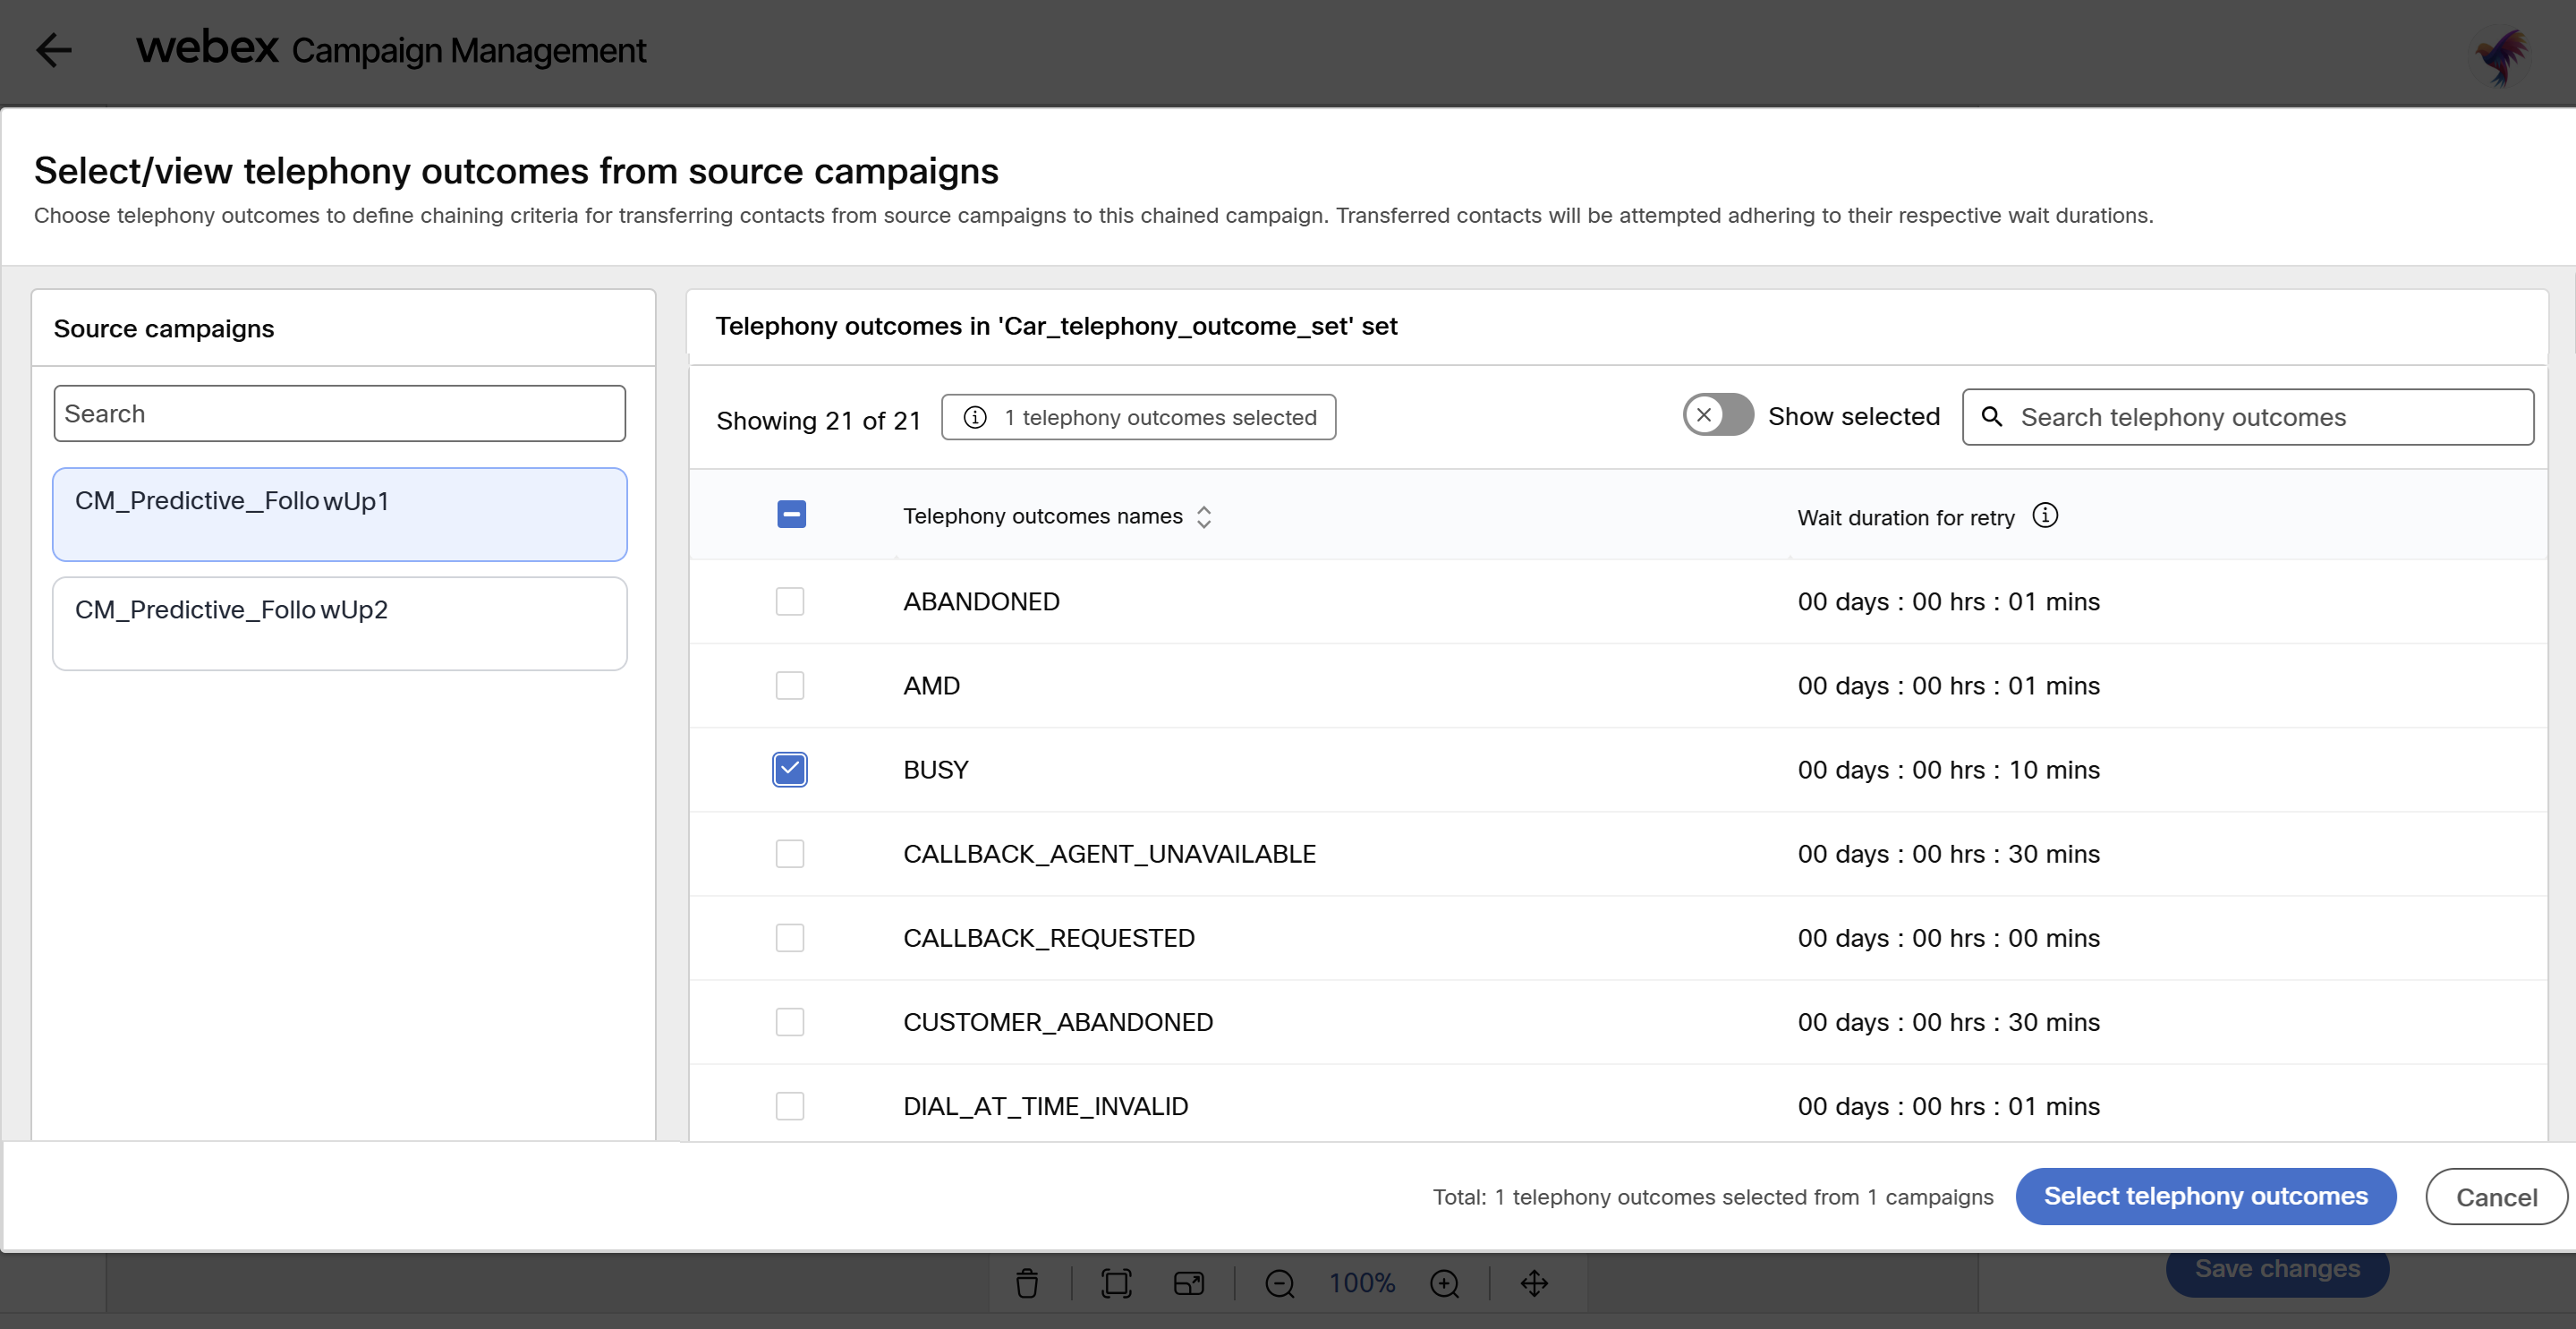Click Select telephony outcomes button
Screen dimensions: 2576x1329
pyautogui.click(x=2205, y=1197)
